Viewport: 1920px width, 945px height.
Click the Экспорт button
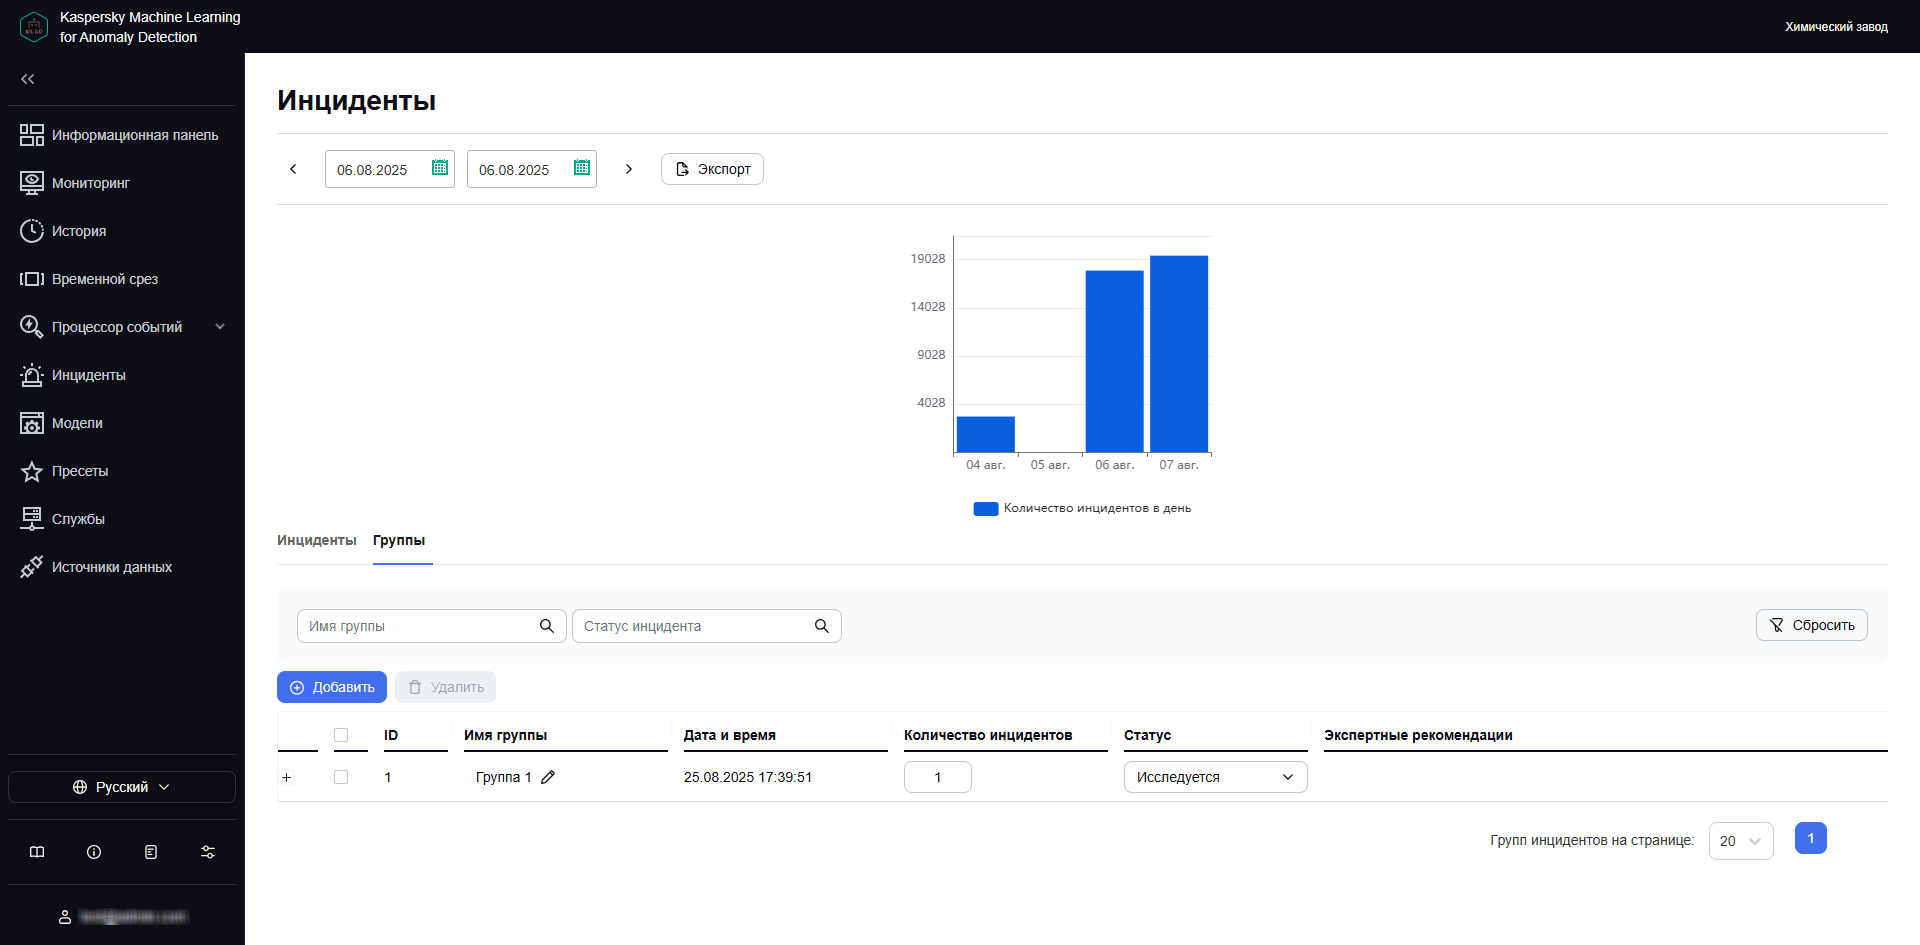[712, 169]
